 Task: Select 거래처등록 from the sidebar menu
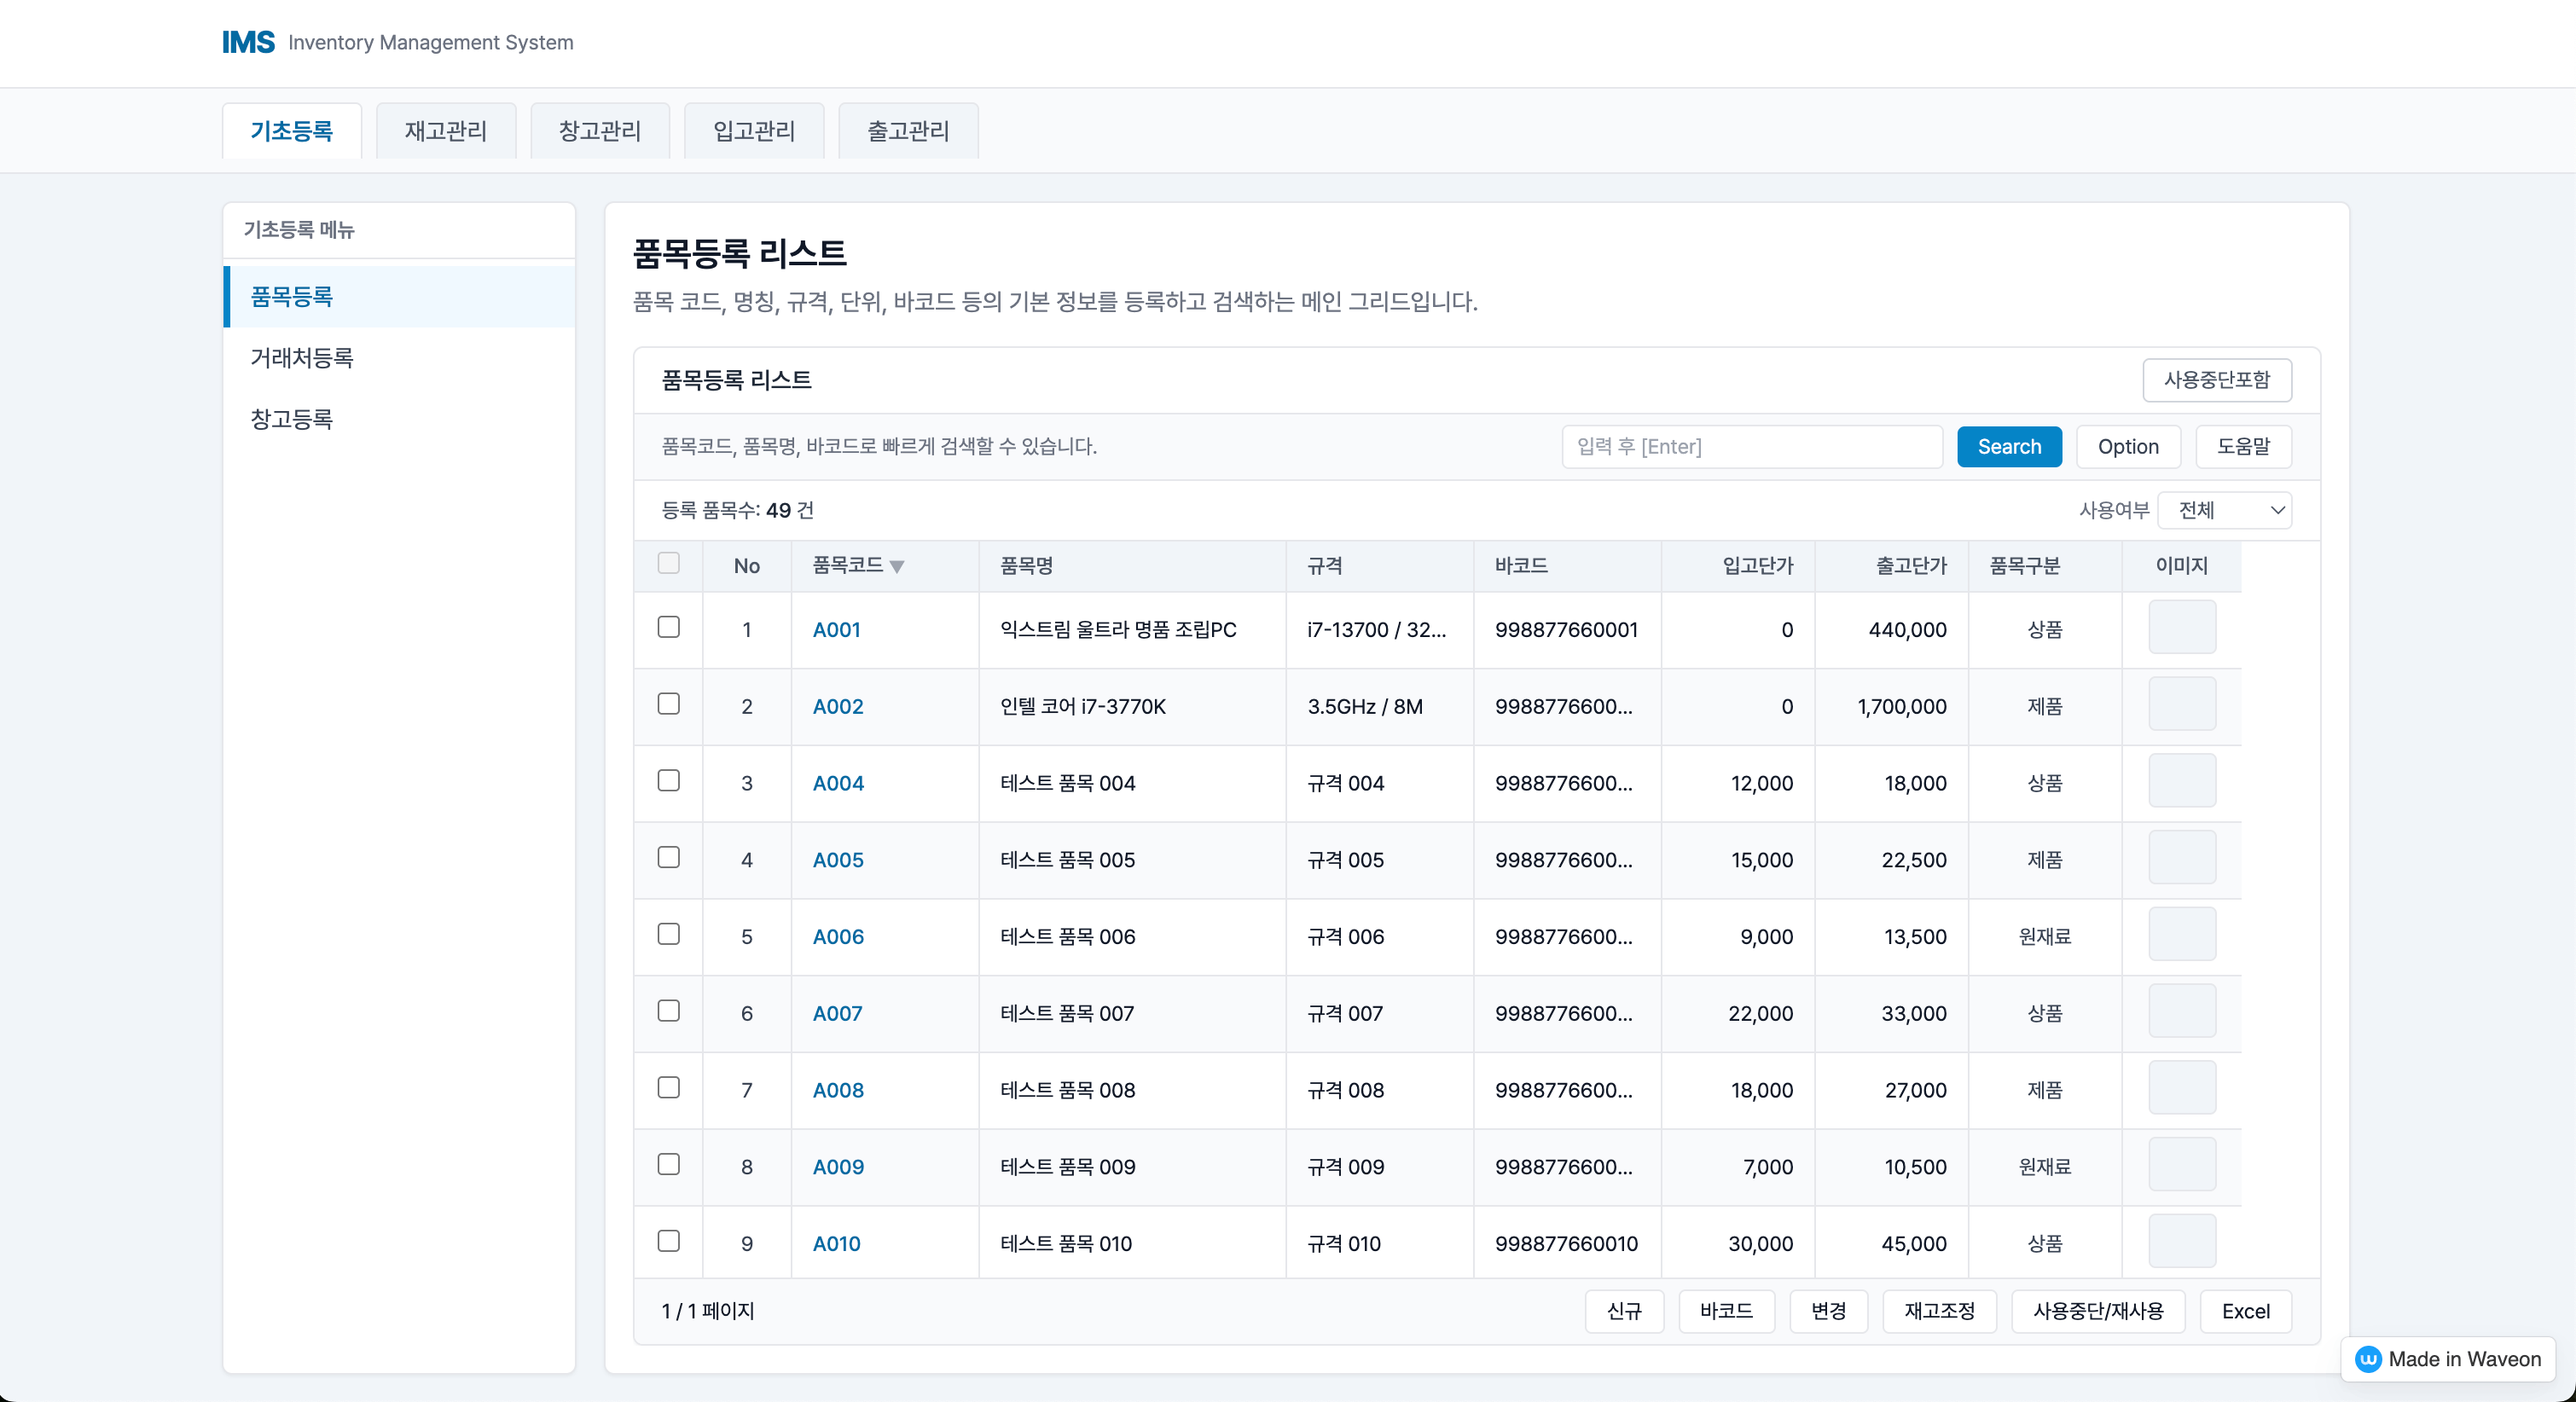pyautogui.click(x=301, y=358)
